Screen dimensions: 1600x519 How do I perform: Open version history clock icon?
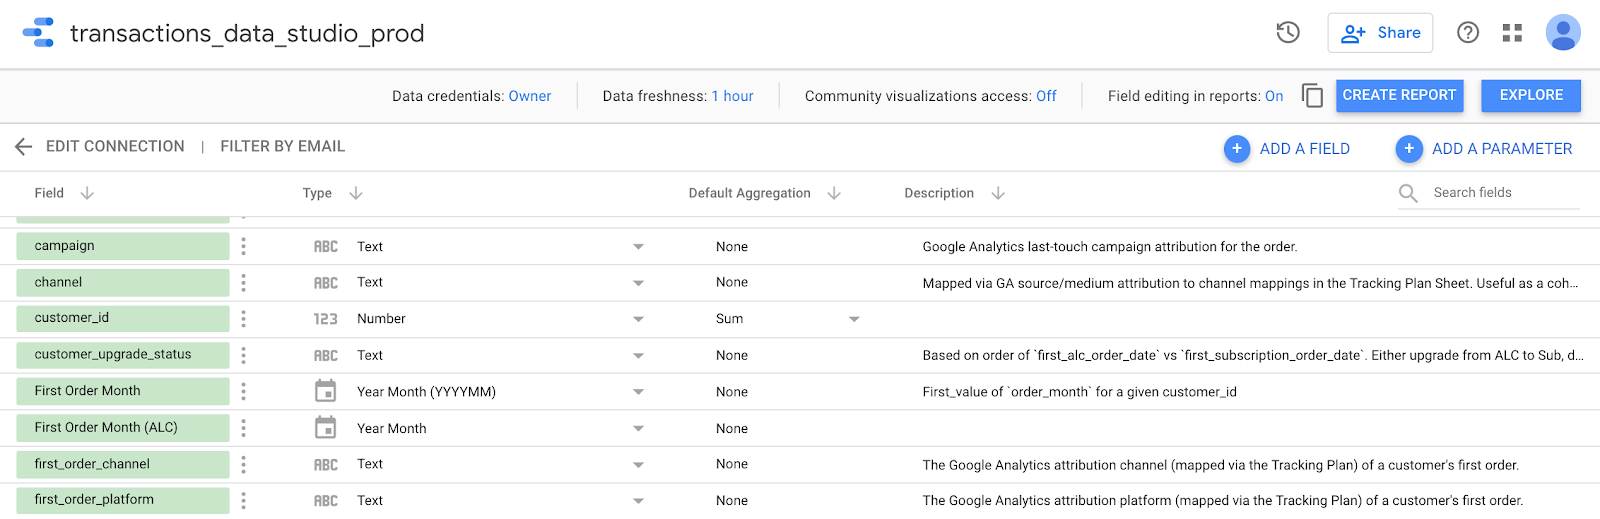(1288, 33)
